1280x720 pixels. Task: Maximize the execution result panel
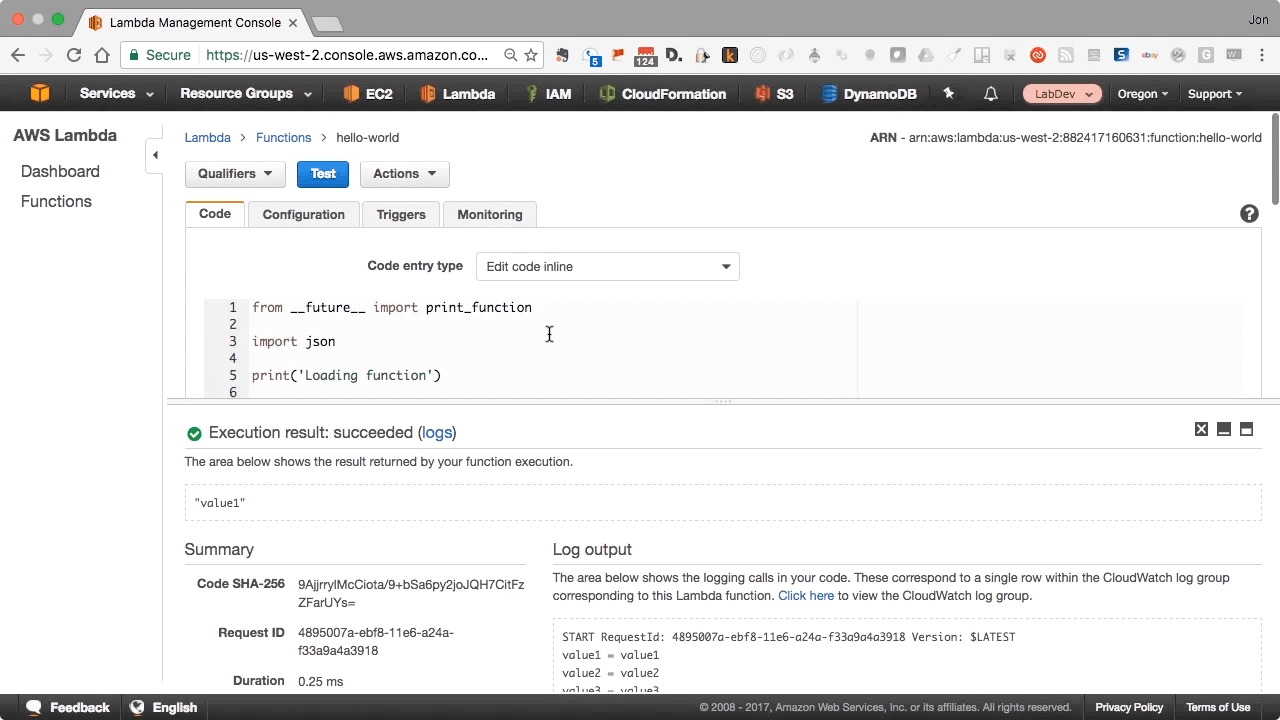[1246, 429]
